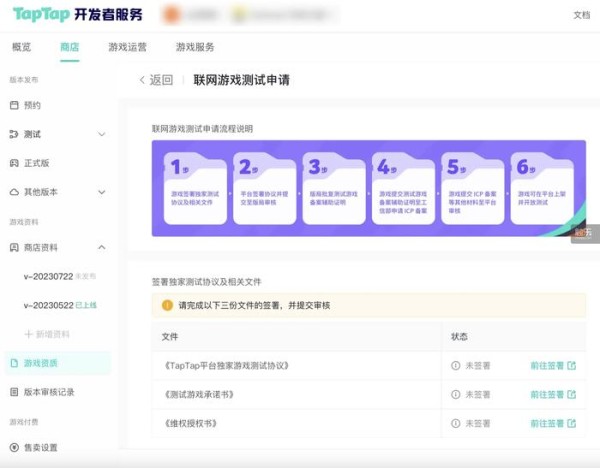The image size is (600, 468).
Task: Click step 5 card in process banner
Action: pyautogui.click(x=473, y=189)
